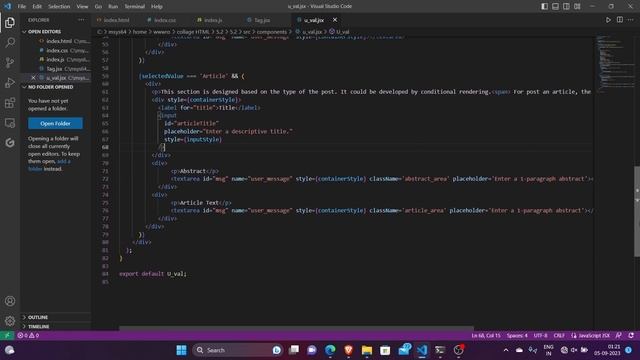Open the notifications bell in status bar

click(631, 335)
